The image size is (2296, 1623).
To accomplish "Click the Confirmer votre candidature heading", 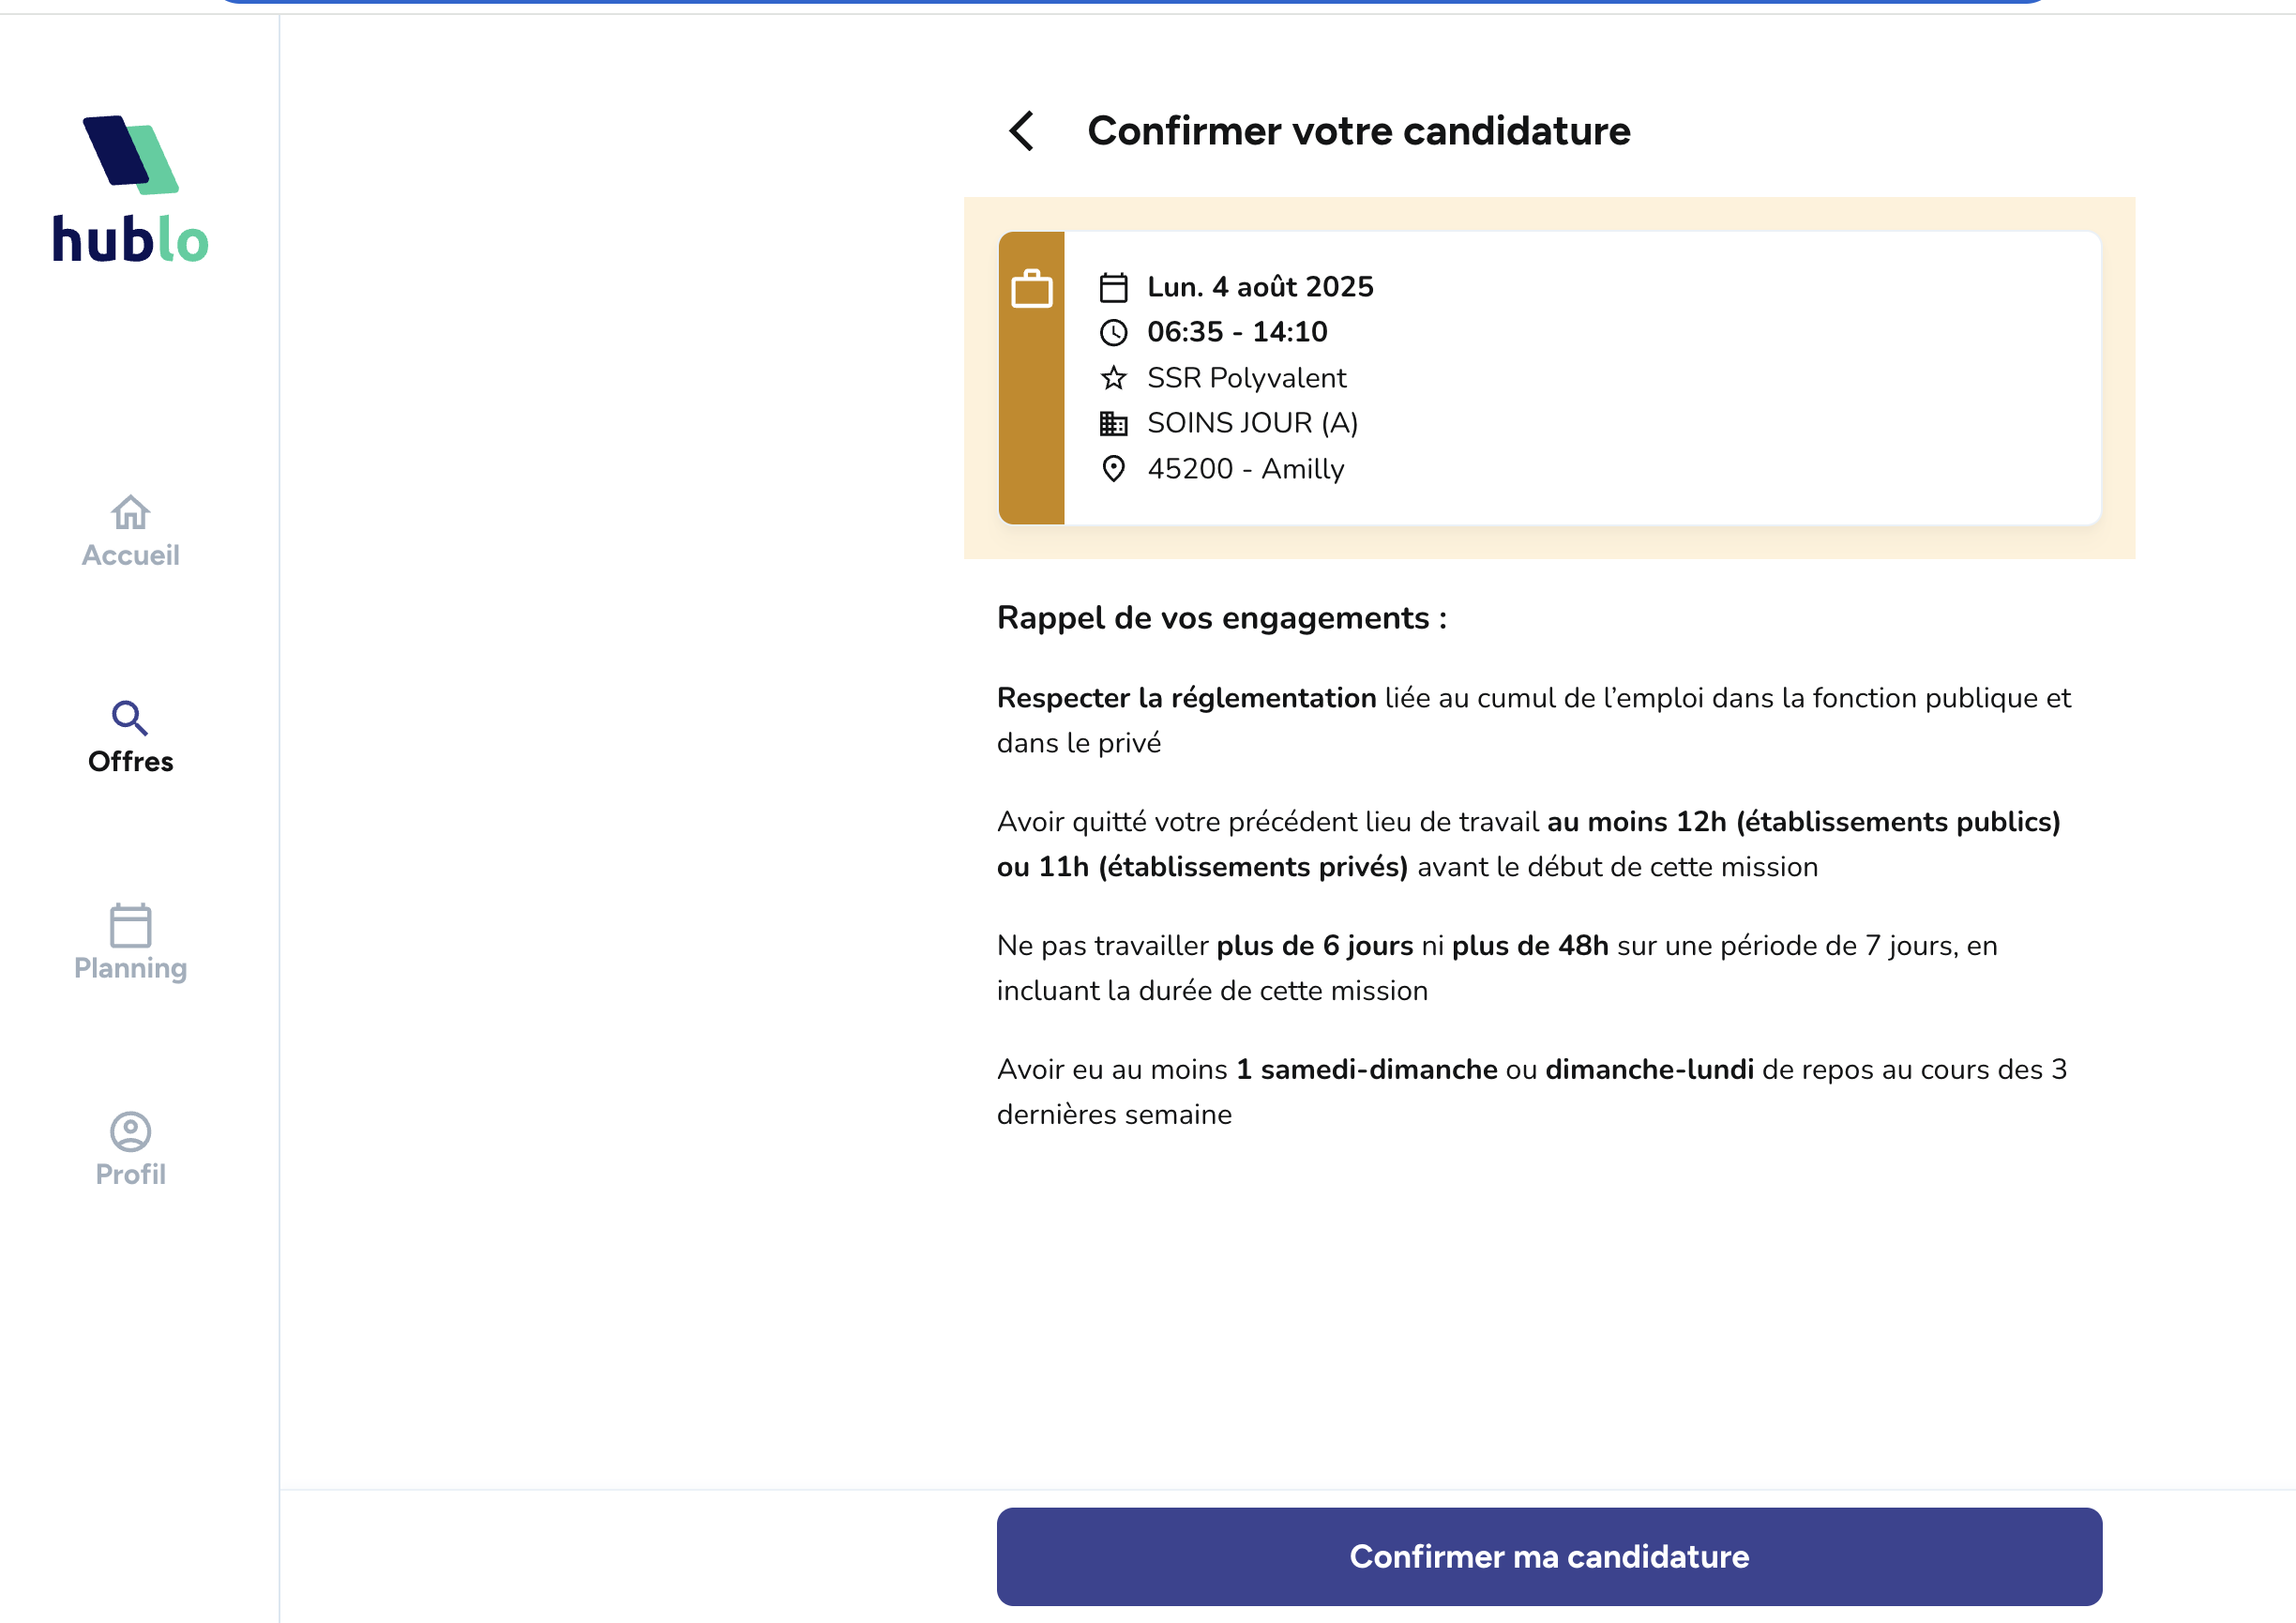I will click(1357, 131).
